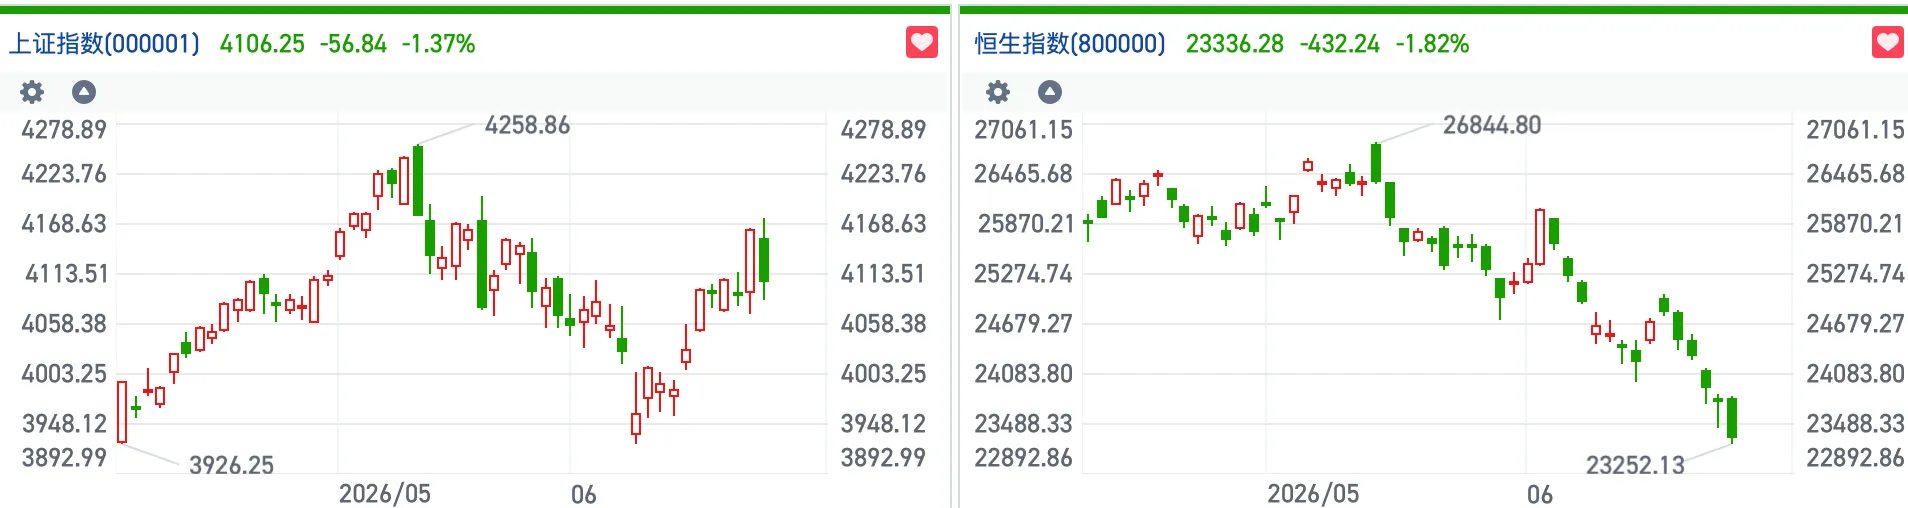Click the last green candlestick on 恒生指数 chart

[x=1732, y=419]
